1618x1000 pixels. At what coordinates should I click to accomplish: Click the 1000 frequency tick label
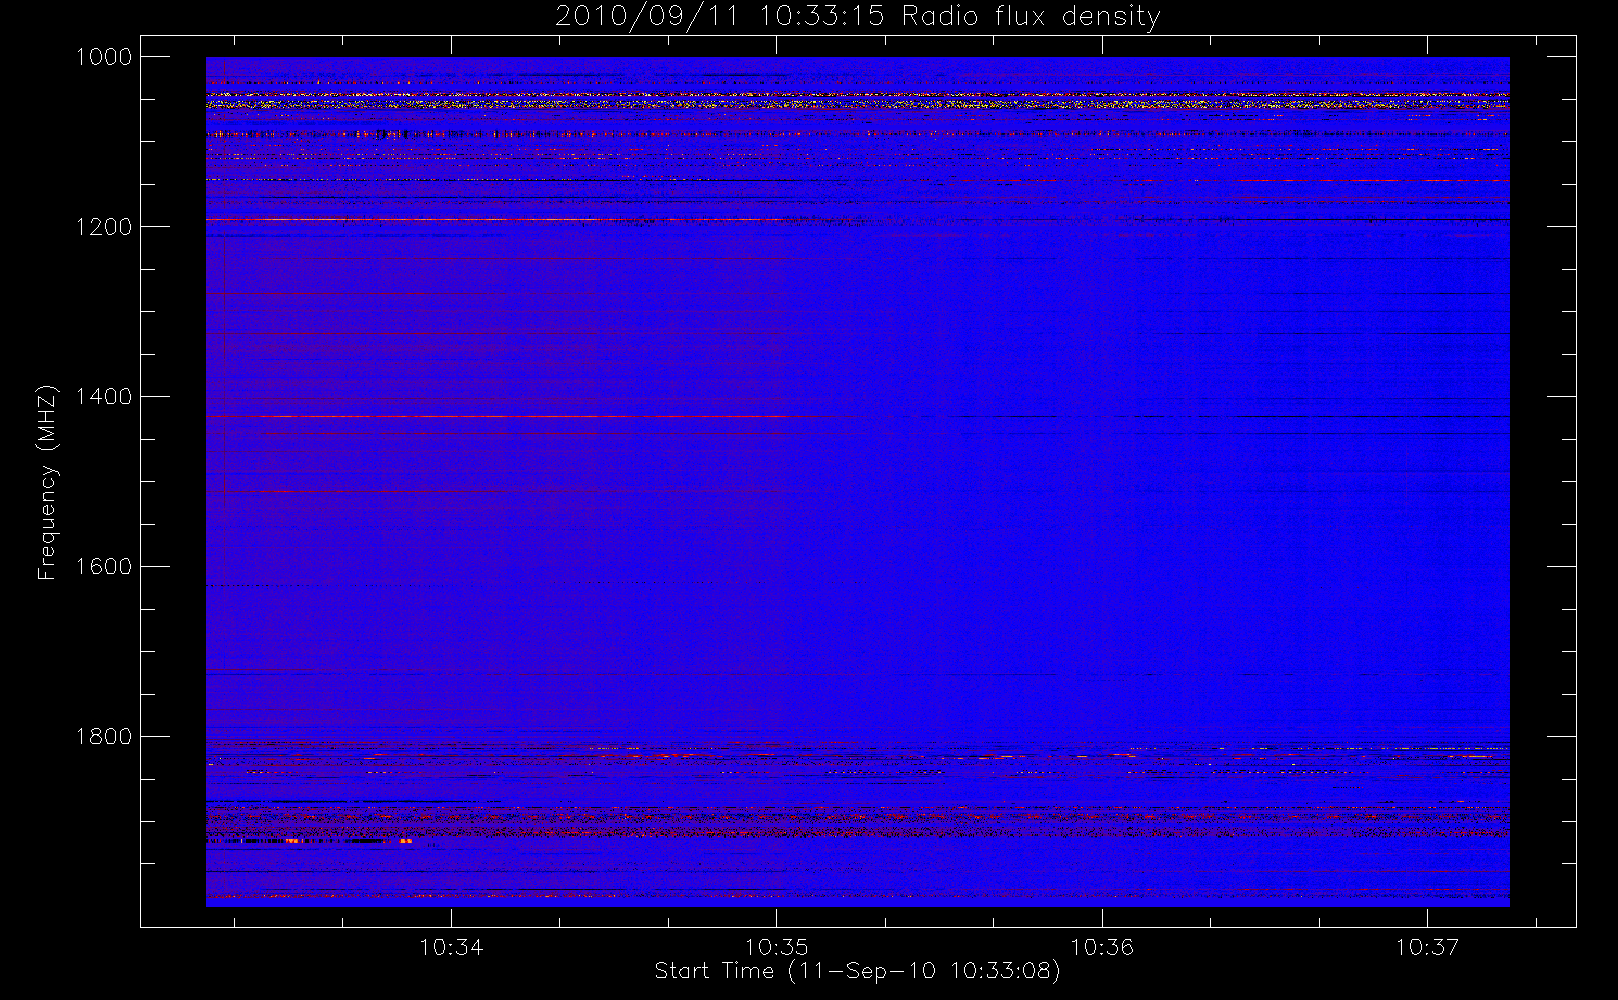coord(104,57)
